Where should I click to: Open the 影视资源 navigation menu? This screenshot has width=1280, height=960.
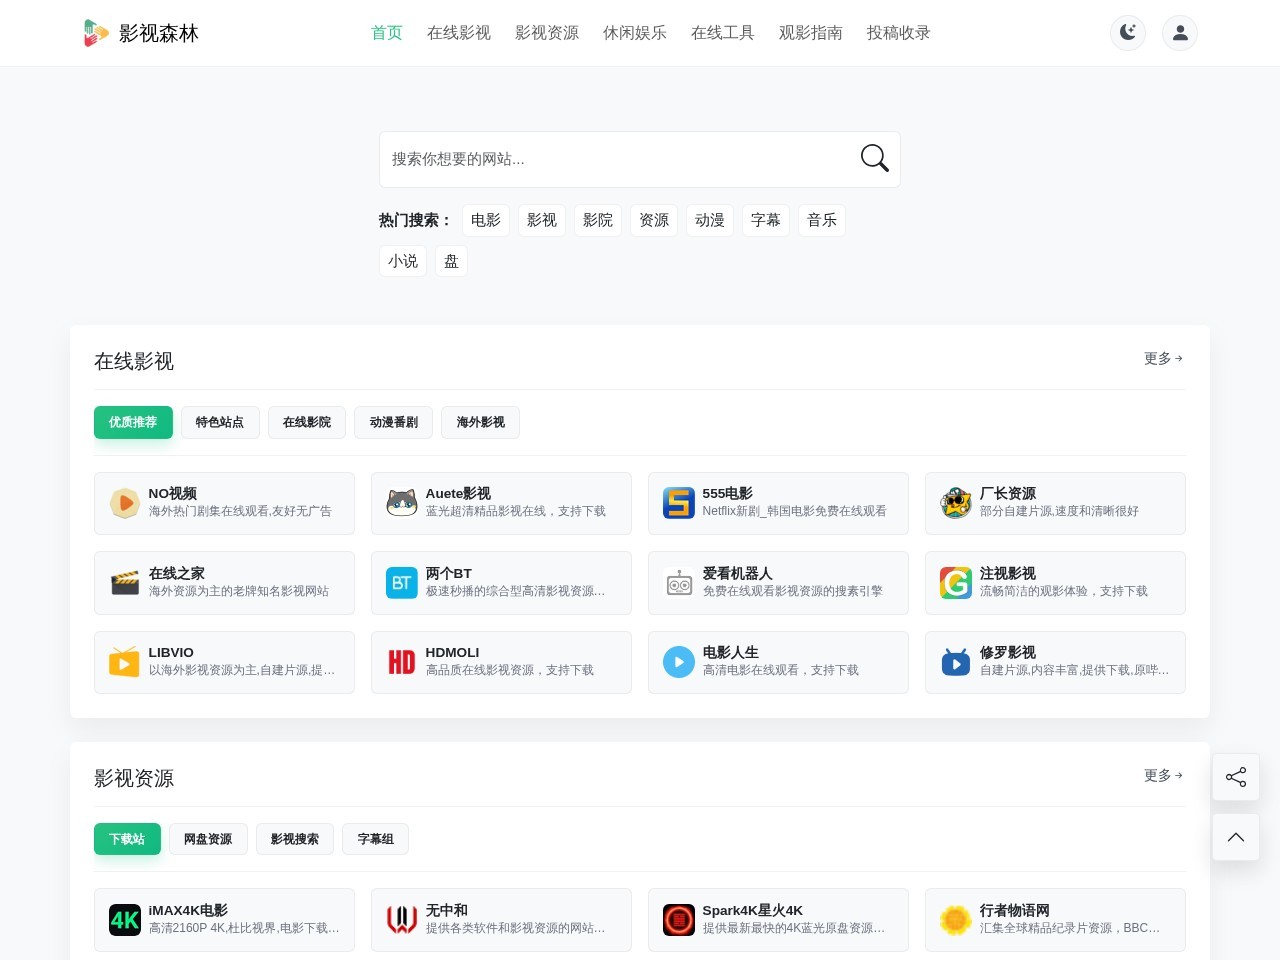(547, 33)
